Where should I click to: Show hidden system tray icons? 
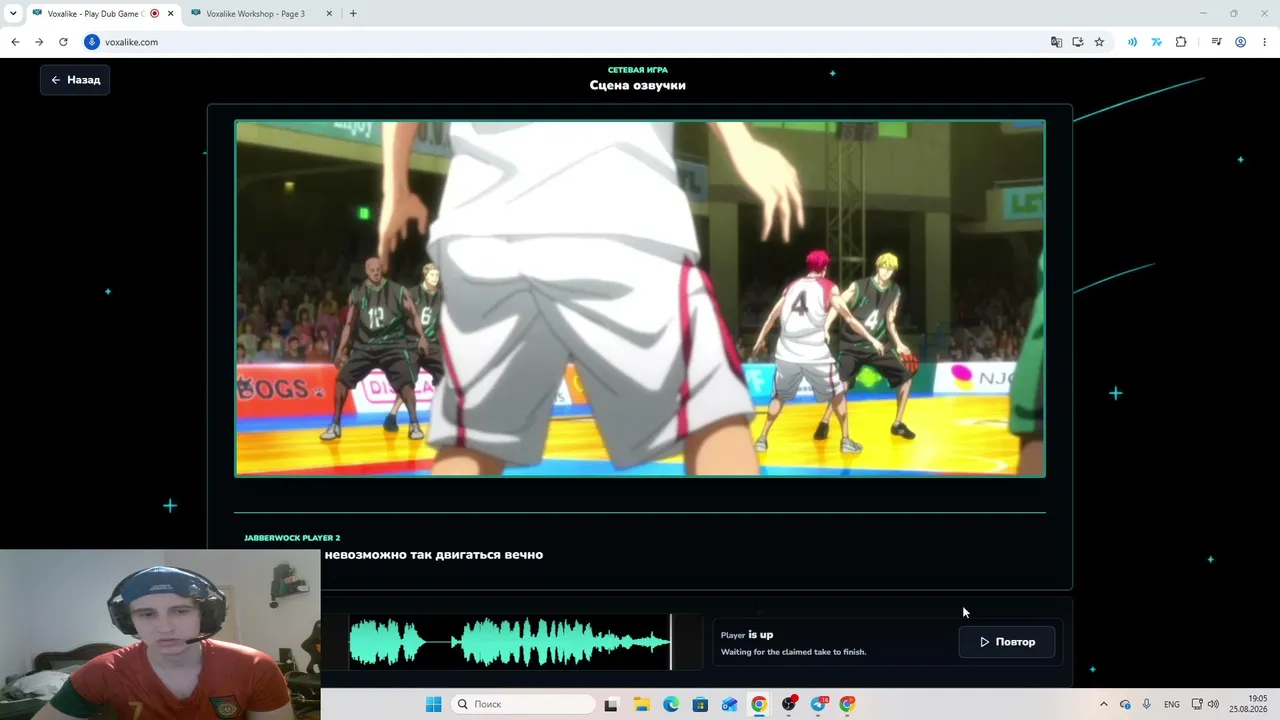(1104, 704)
